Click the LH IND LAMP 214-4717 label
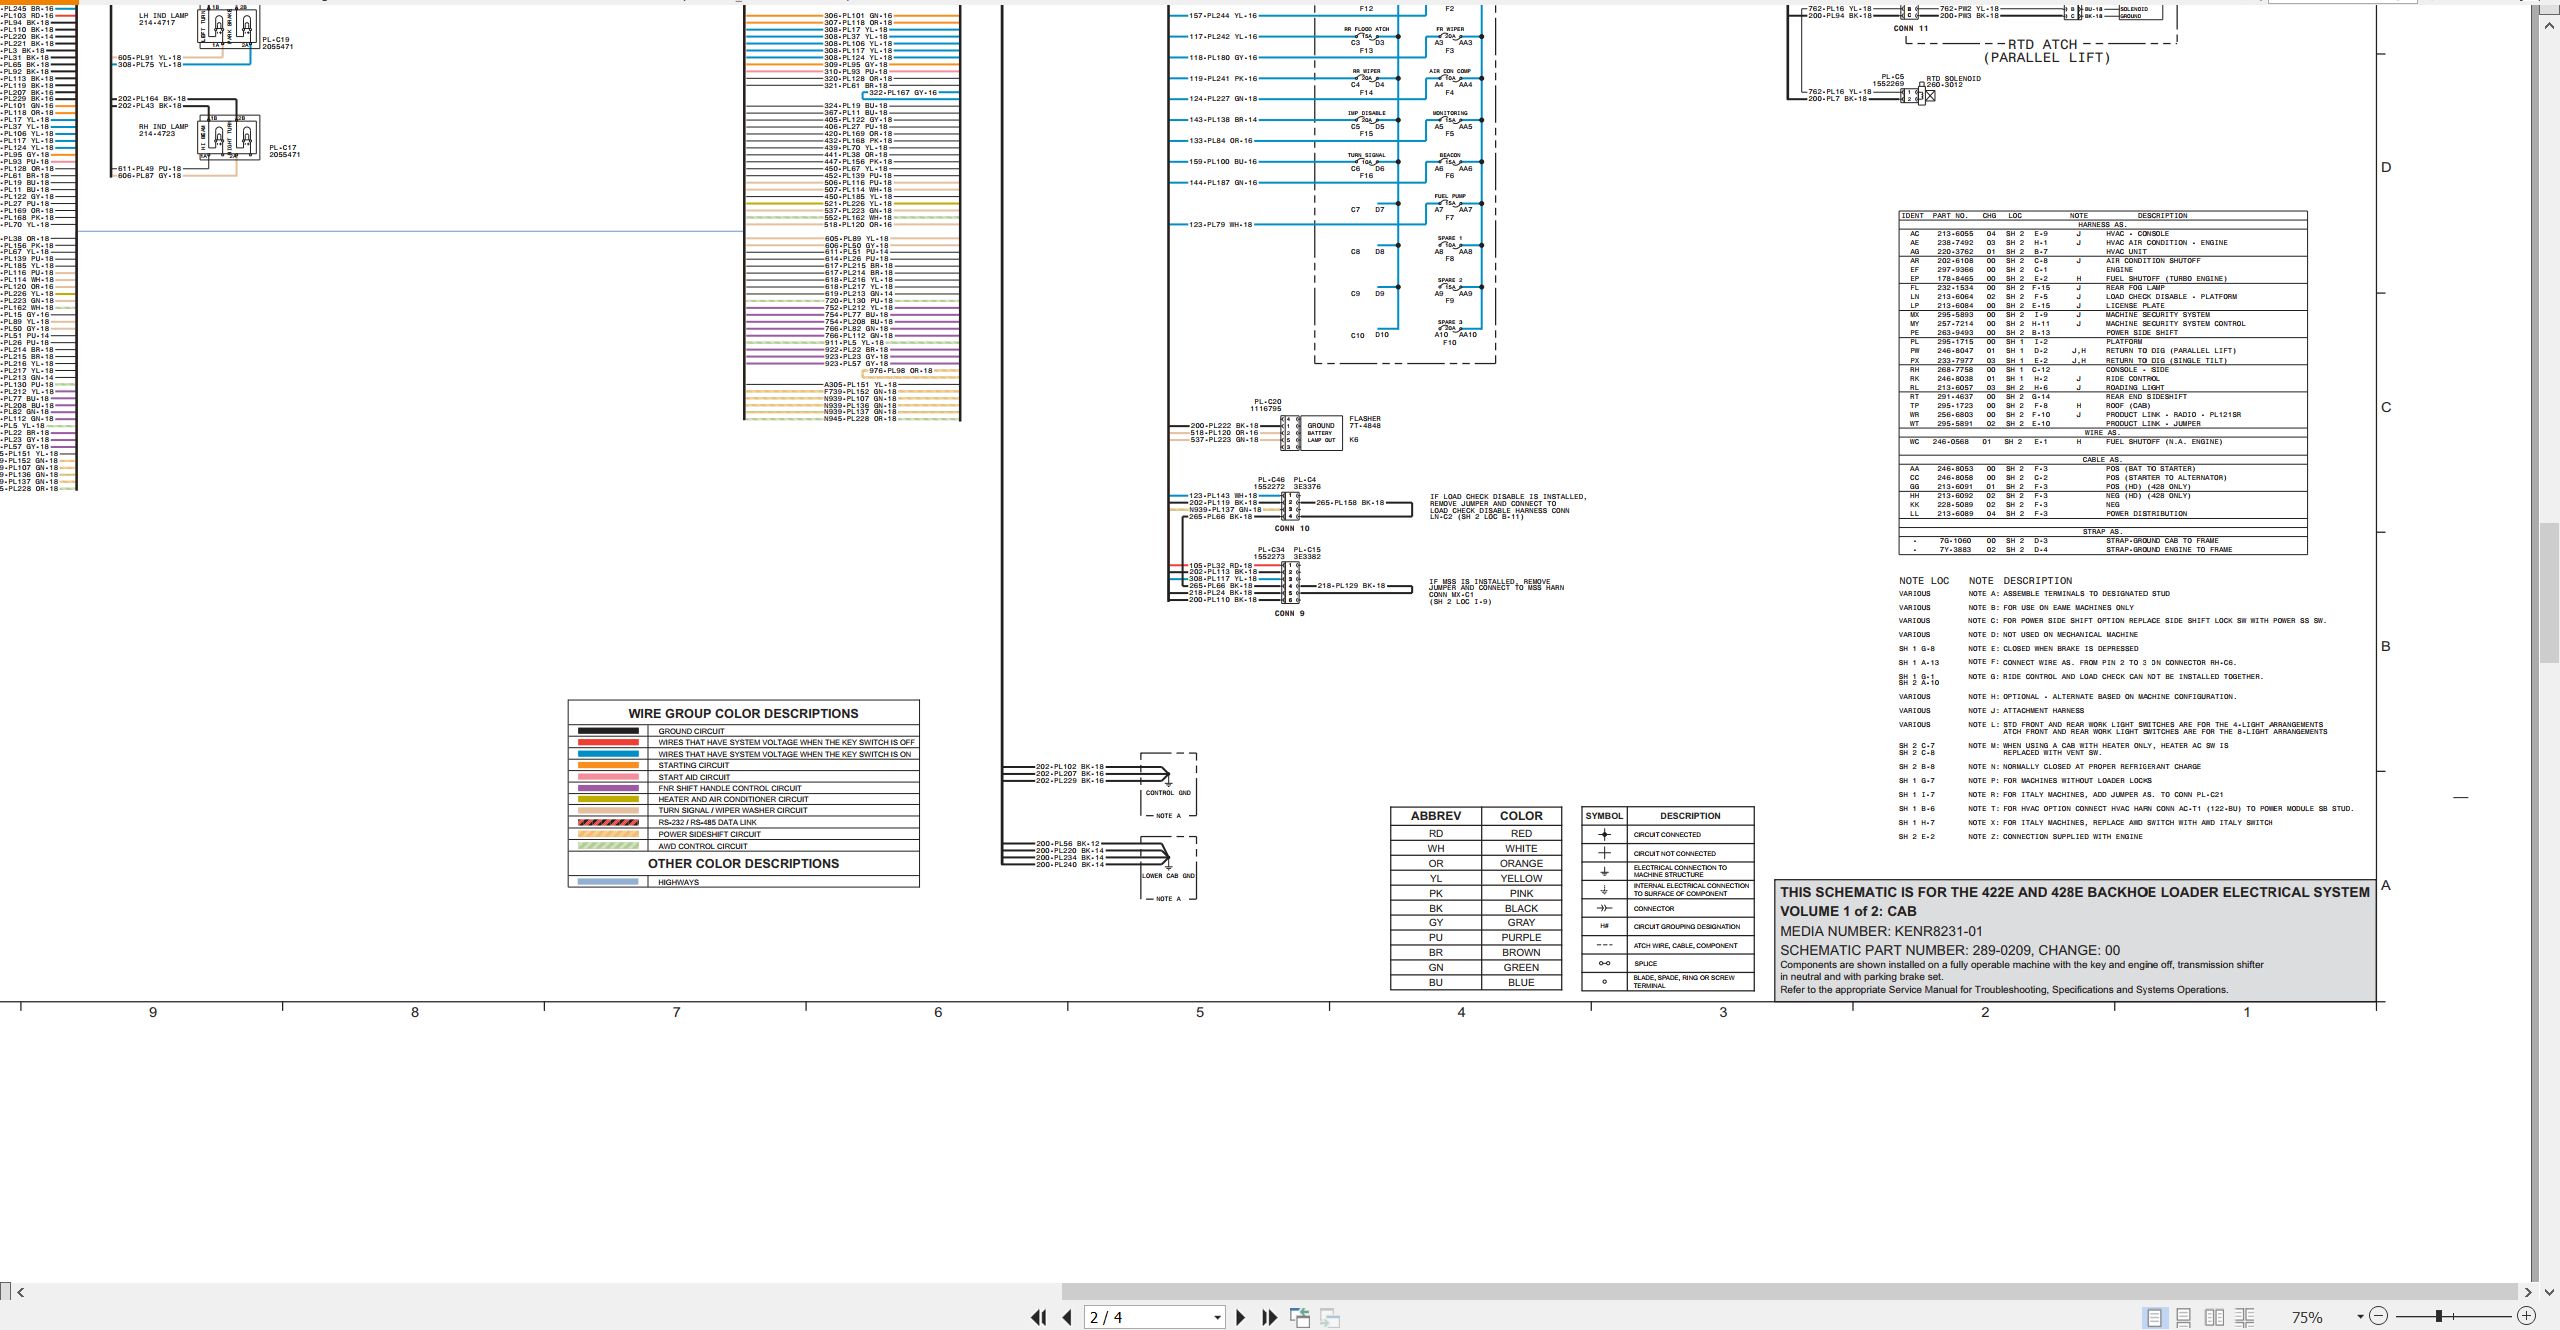Screen dimensions: 2560x1330 (163, 19)
